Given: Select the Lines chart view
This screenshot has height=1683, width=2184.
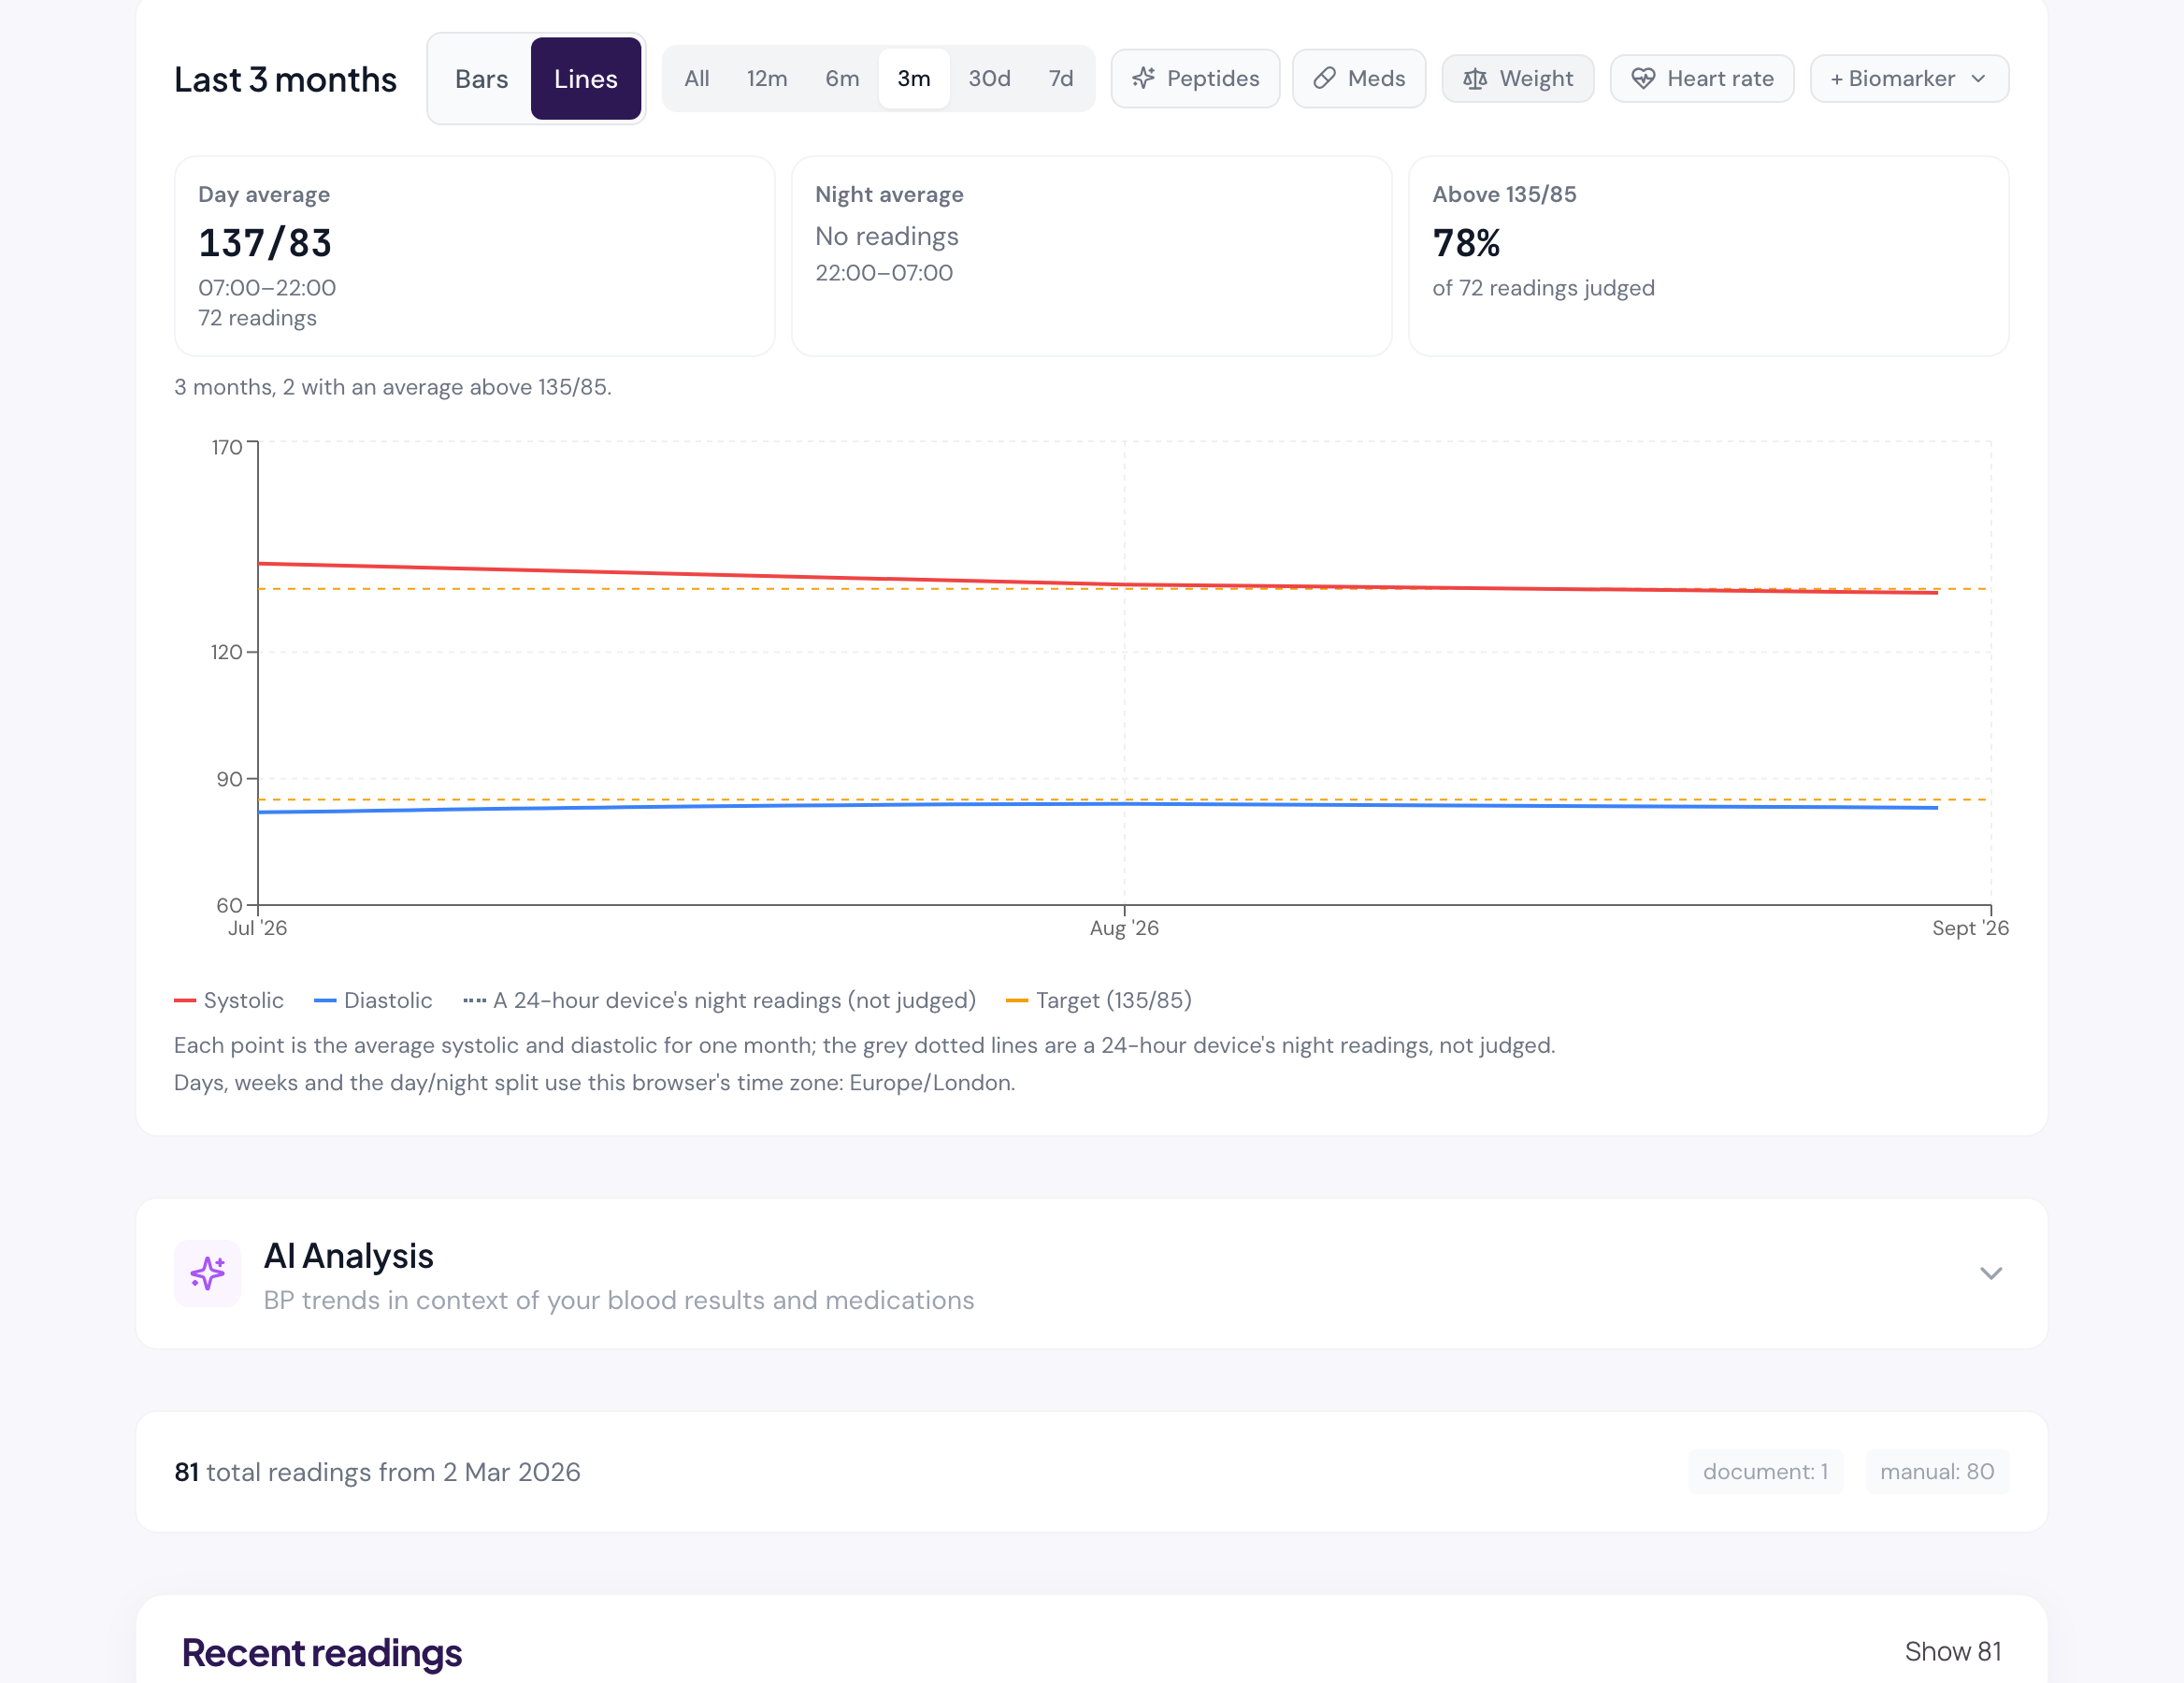Looking at the screenshot, I should click(x=586, y=79).
